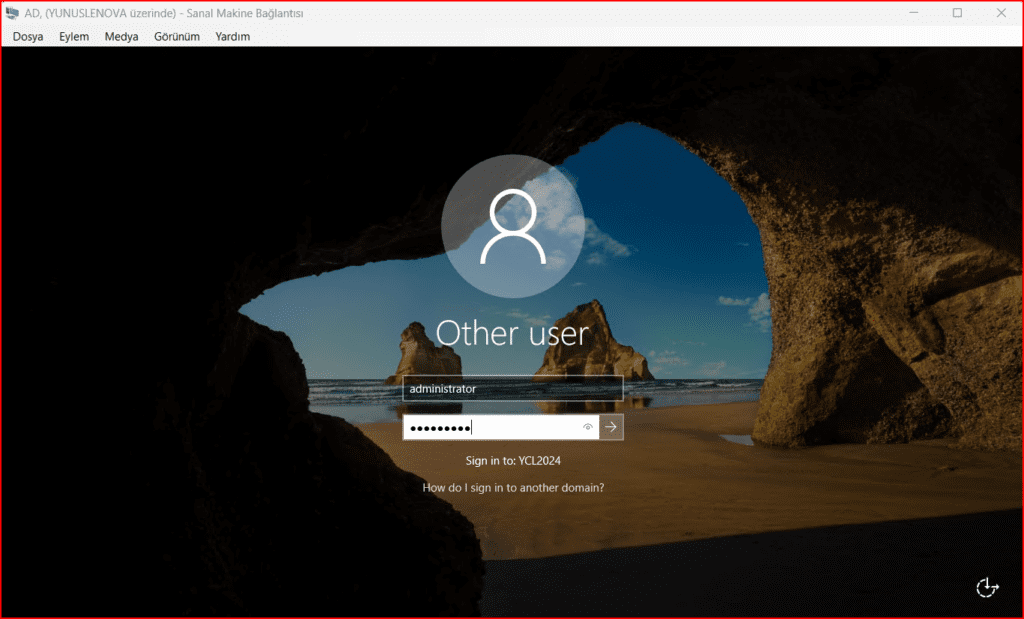Open the Görünüm menu
Image resolution: width=1024 pixels, height=619 pixels.
click(x=177, y=36)
